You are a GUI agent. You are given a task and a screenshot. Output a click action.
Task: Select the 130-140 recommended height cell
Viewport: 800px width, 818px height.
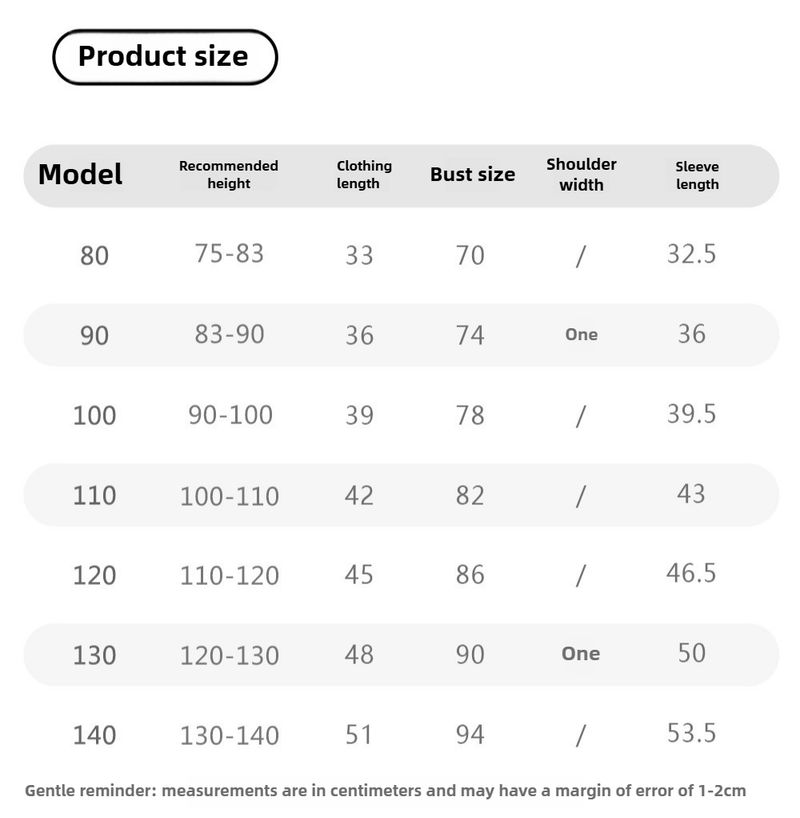click(229, 736)
